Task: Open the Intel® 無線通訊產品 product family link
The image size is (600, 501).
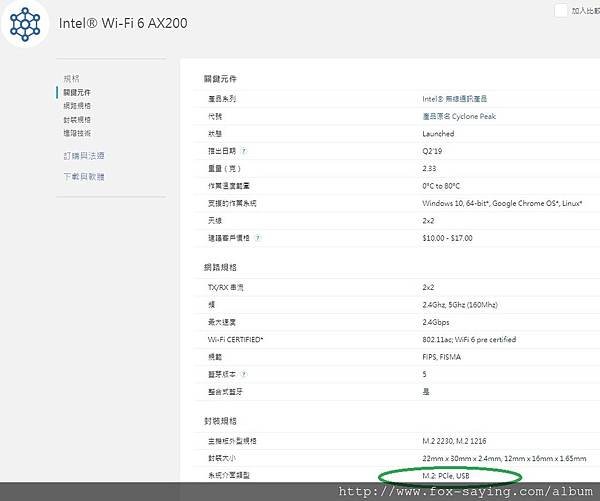Action: click(x=455, y=99)
